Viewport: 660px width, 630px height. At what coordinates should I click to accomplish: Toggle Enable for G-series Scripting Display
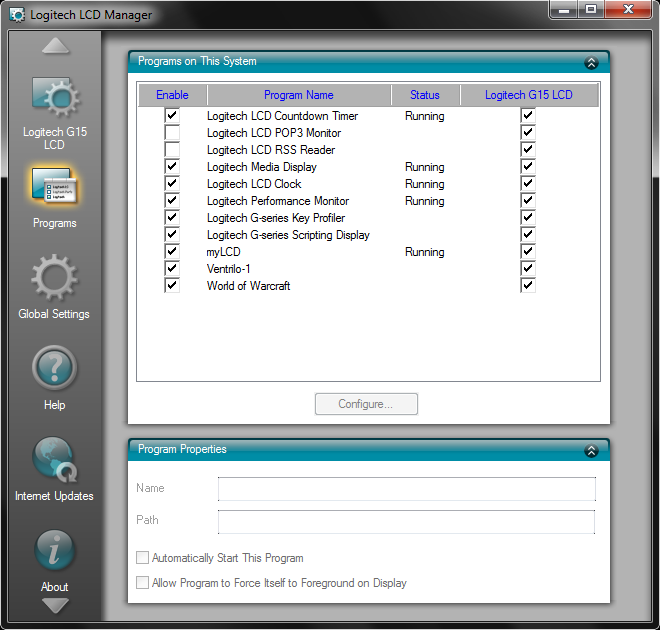[x=172, y=234]
